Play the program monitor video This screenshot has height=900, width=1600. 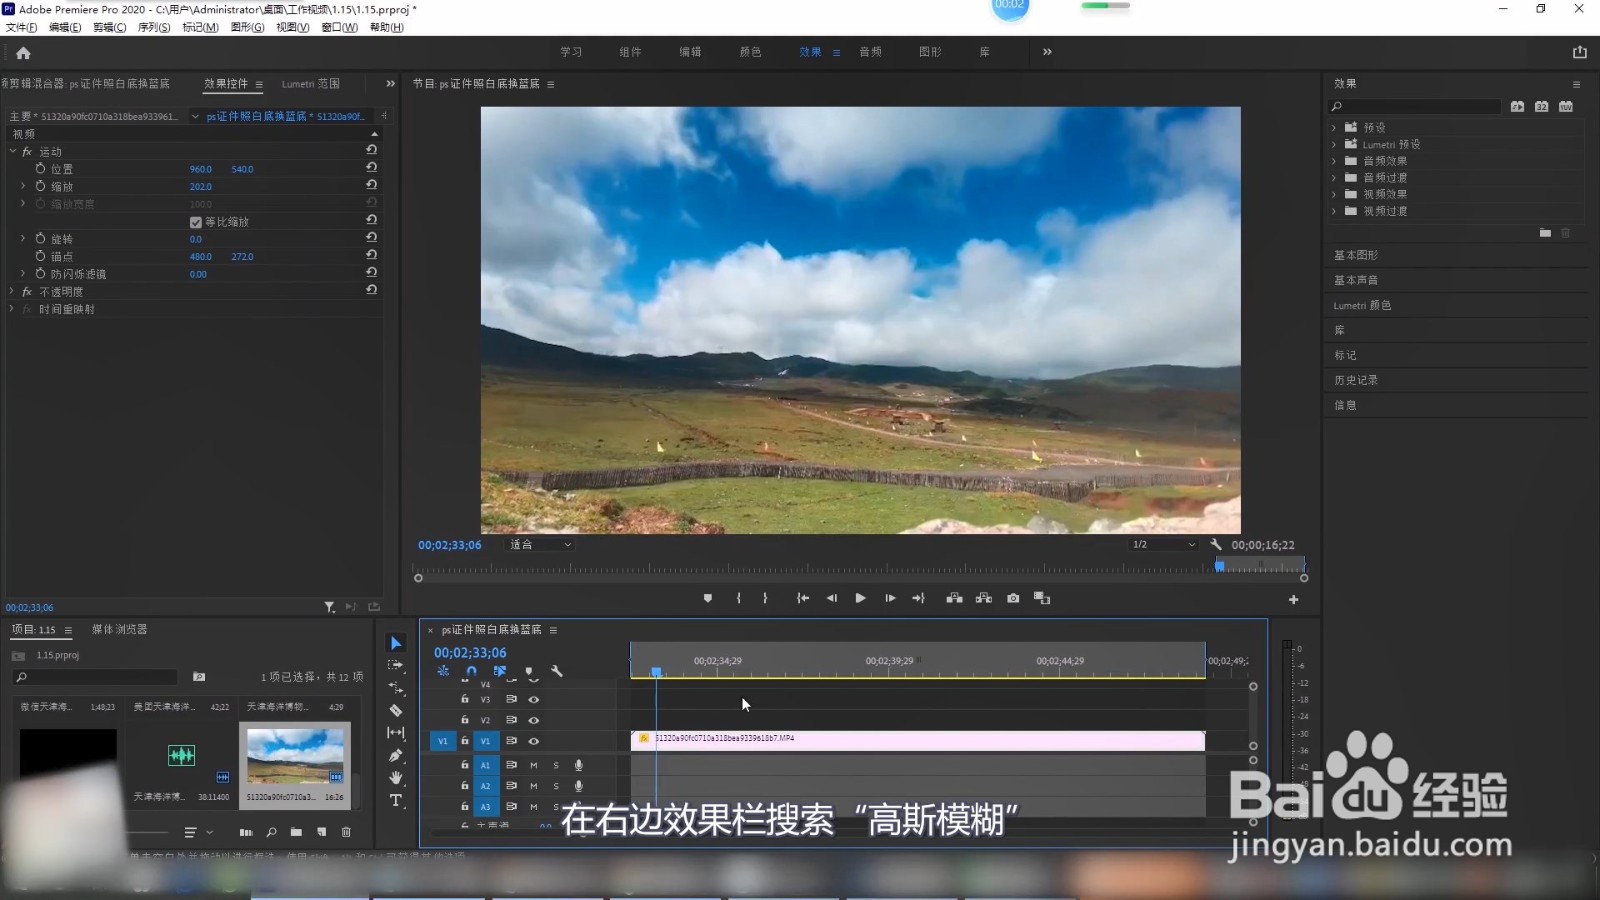point(860,598)
